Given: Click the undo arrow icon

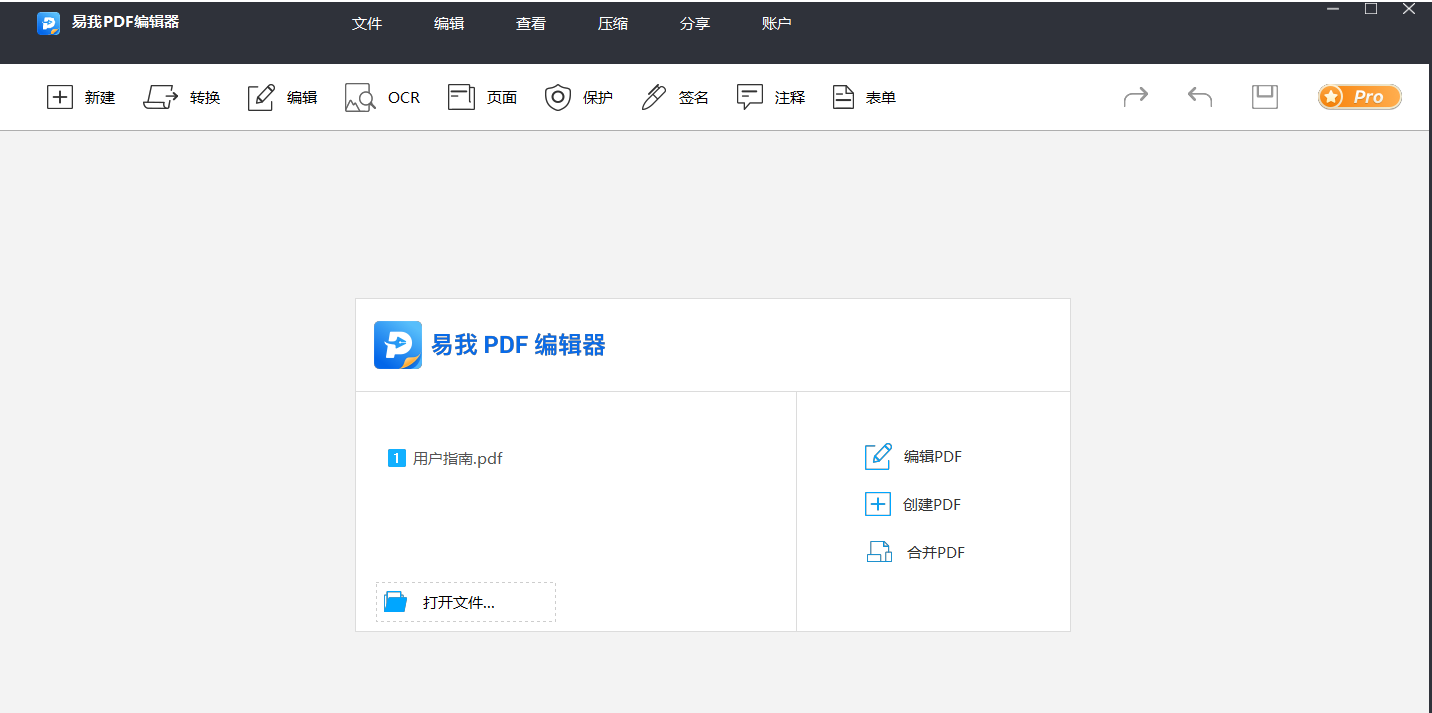Looking at the screenshot, I should [1200, 96].
